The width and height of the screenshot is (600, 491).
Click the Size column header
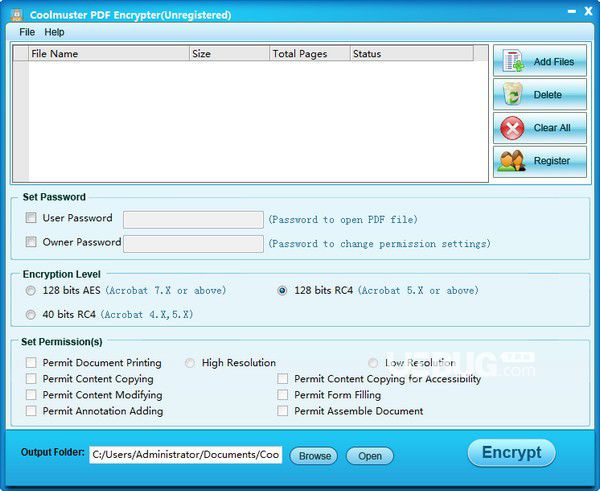click(x=230, y=54)
